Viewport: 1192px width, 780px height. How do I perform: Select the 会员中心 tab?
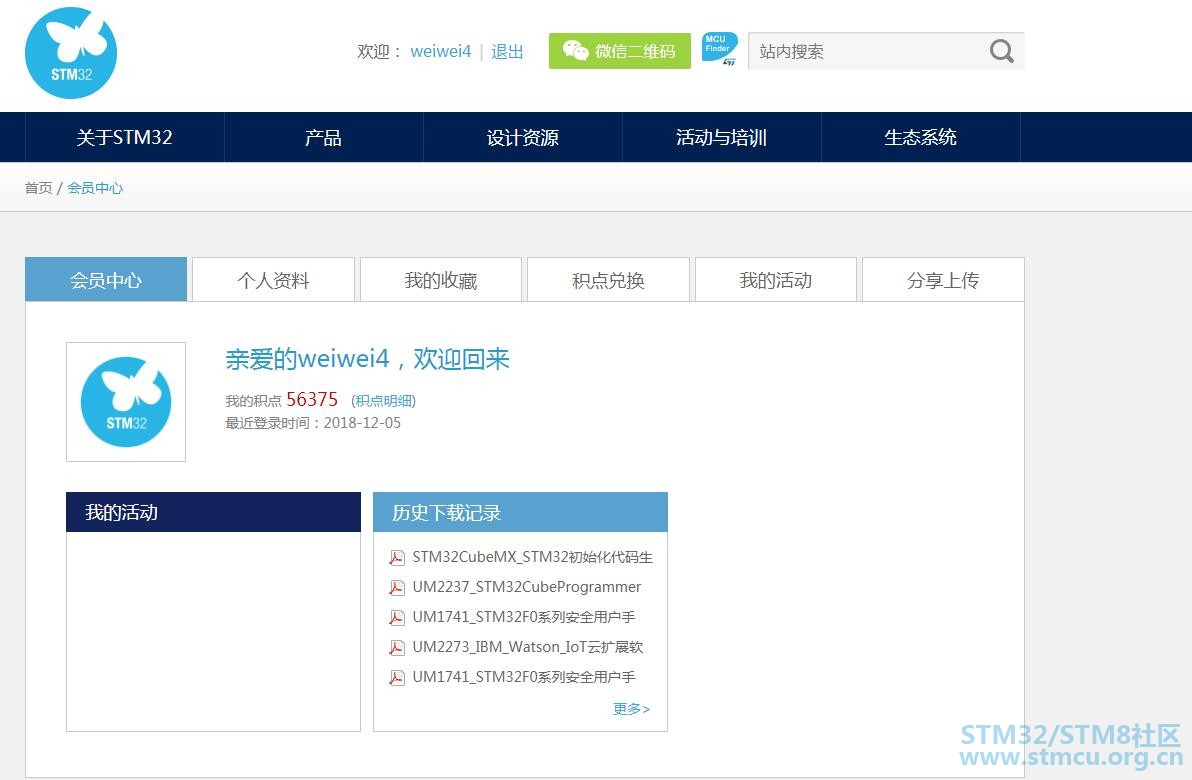[x=106, y=280]
